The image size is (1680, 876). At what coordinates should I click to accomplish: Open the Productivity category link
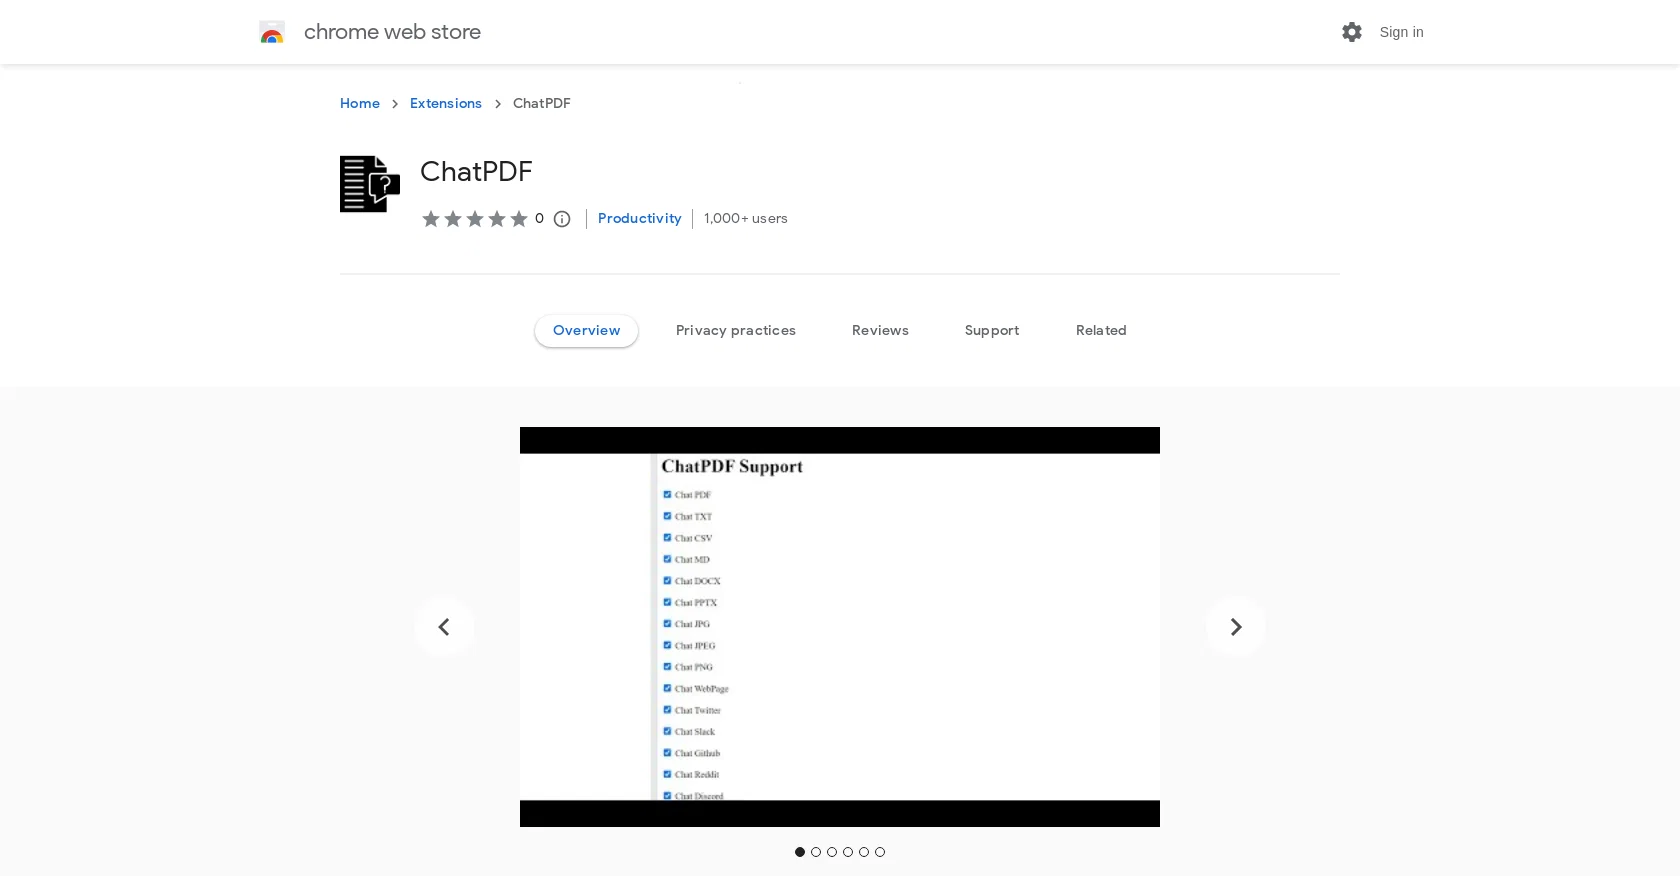click(639, 218)
